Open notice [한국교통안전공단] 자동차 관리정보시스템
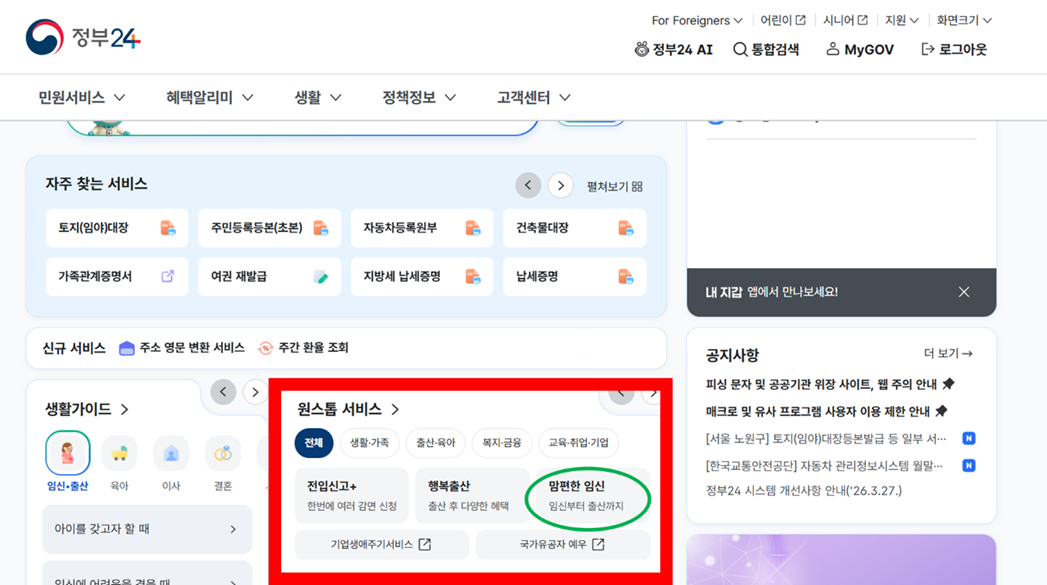This screenshot has width=1047, height=585. point(824,465)
